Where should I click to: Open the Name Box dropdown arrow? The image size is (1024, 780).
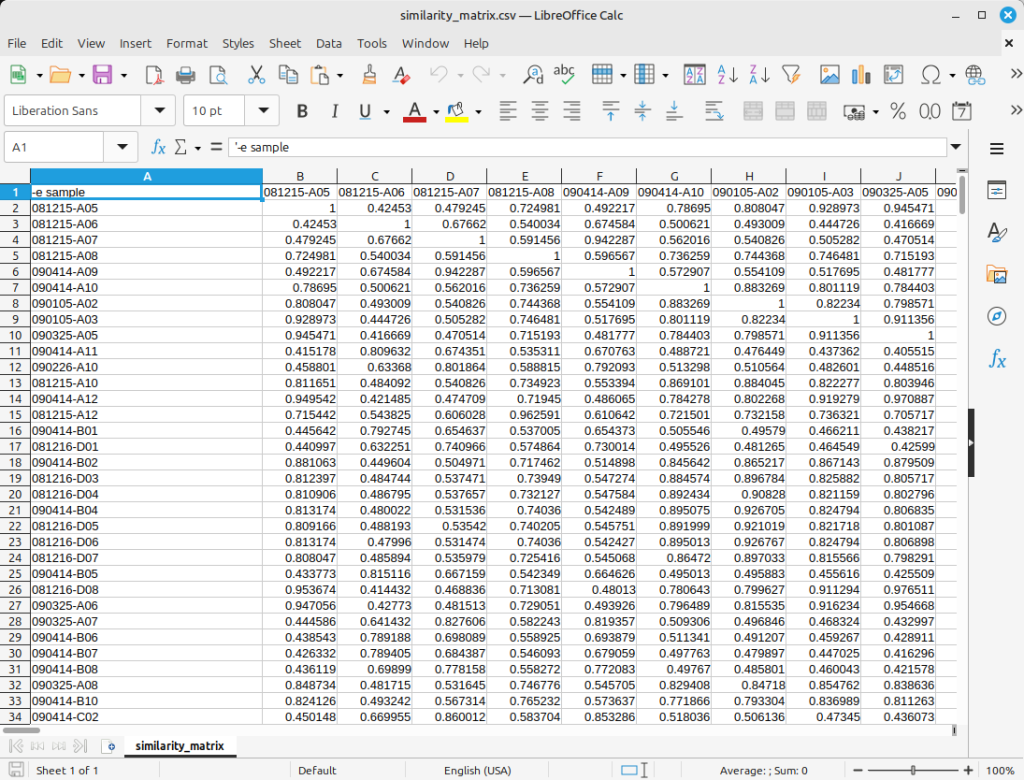point(122,147)
